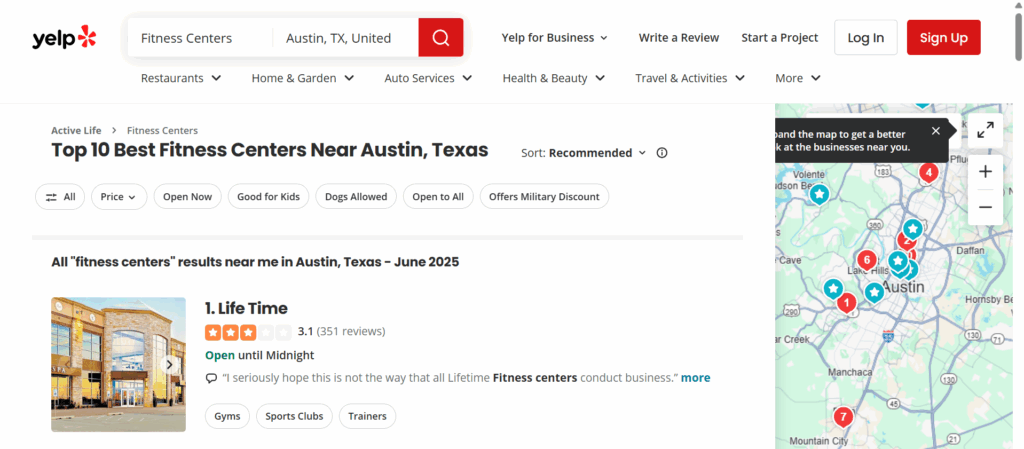Zoom out on the map
This screenshot has height=449, width=1024.
tap(985, 208)
